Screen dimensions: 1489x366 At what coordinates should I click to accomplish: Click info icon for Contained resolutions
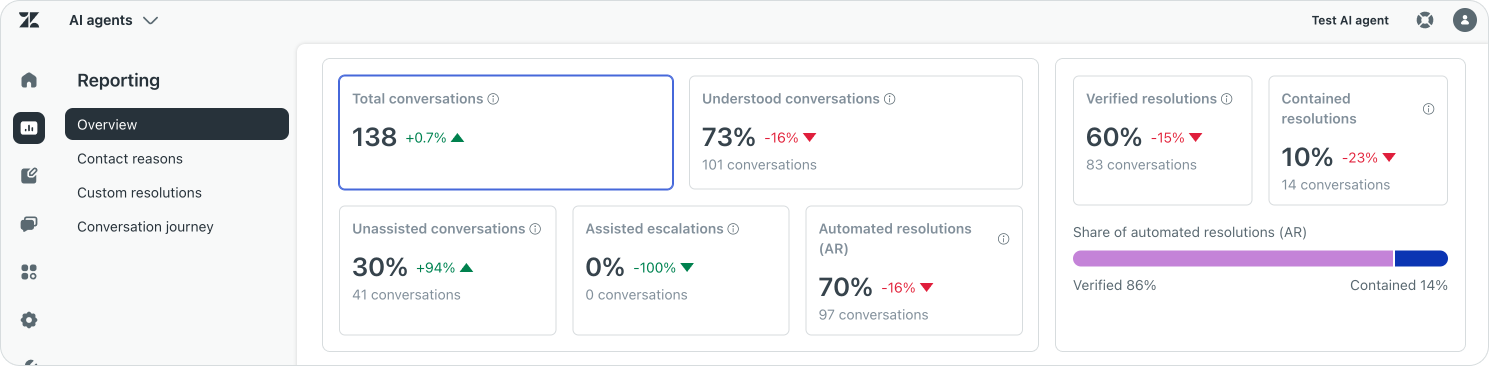click(1428, 109)
